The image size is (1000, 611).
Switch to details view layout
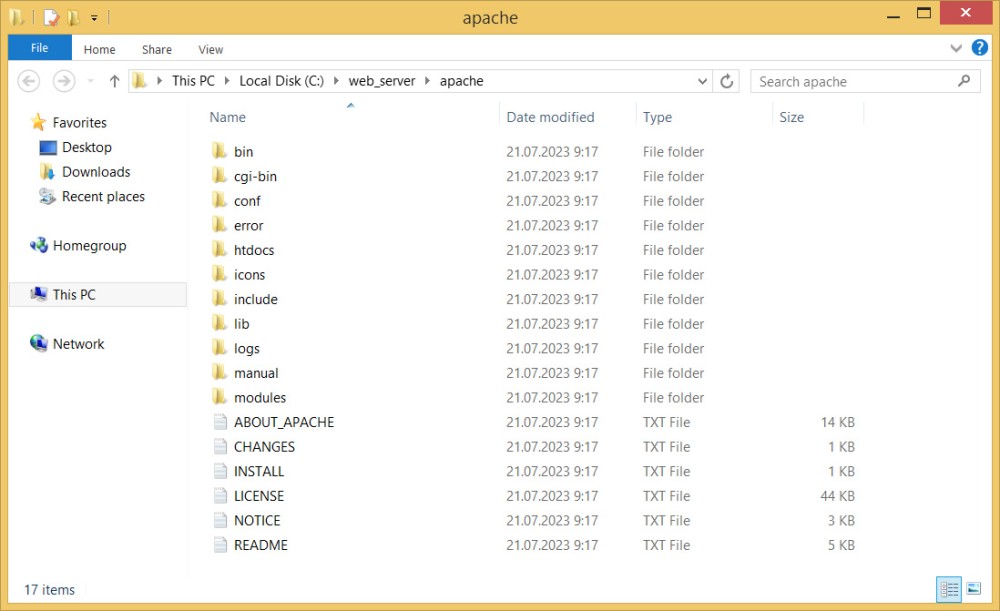[x=949, y=589]
